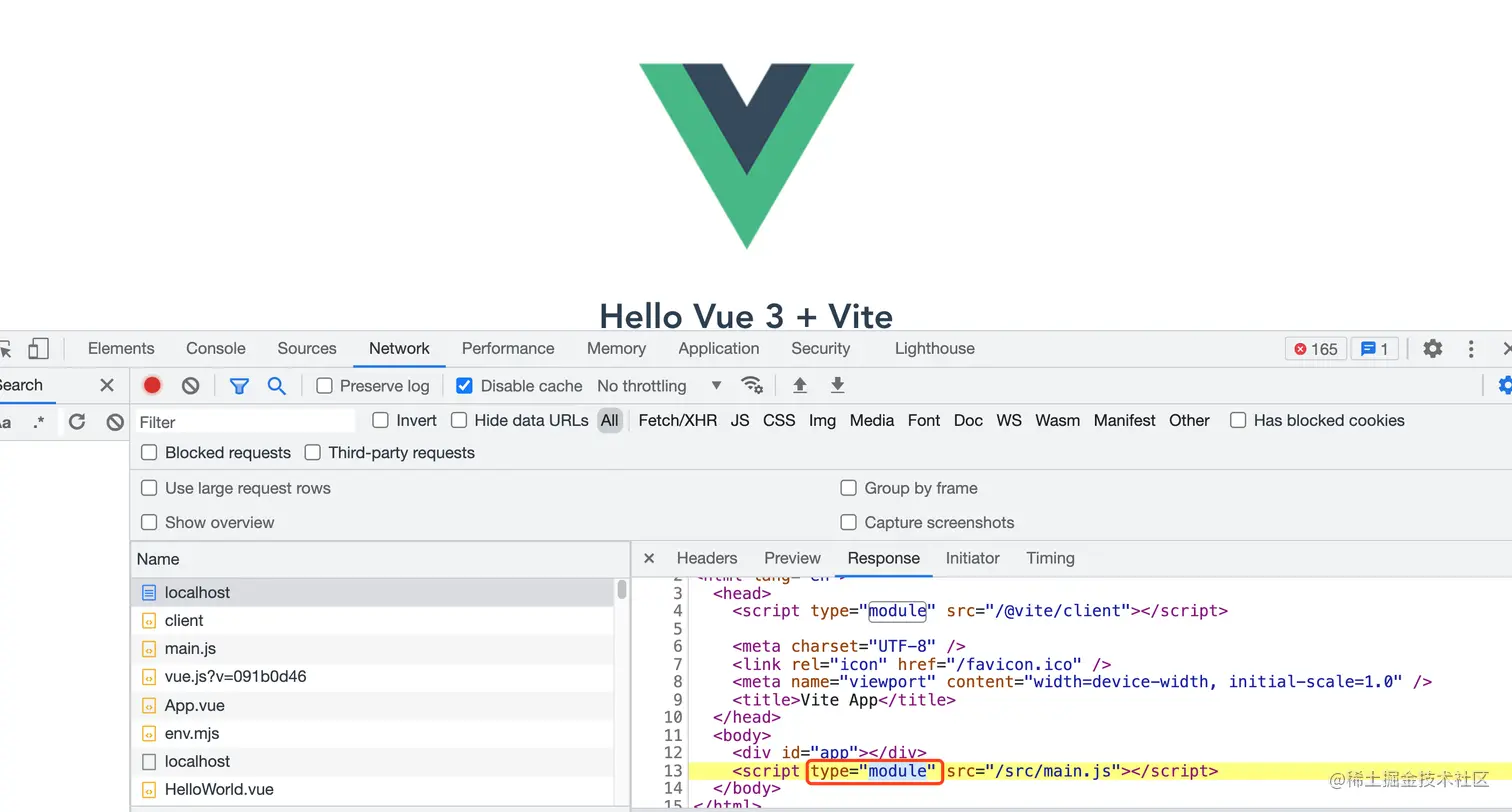Enable Blocked requests checkbox
1512x812 pixels.
(x=149, y=452)
